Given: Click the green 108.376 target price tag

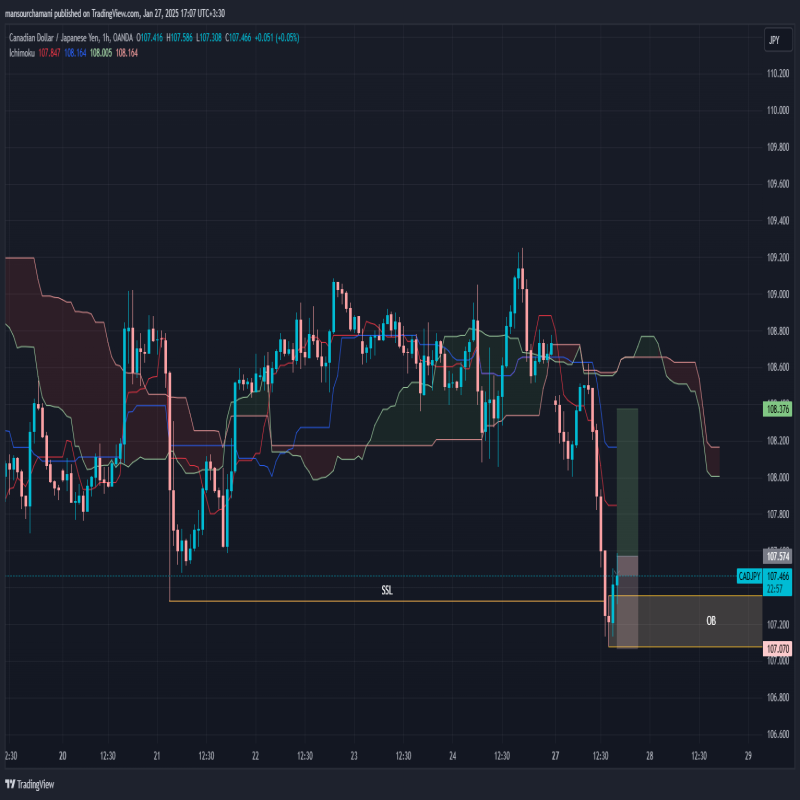Looking at the screenshot, I should (776, 408).
